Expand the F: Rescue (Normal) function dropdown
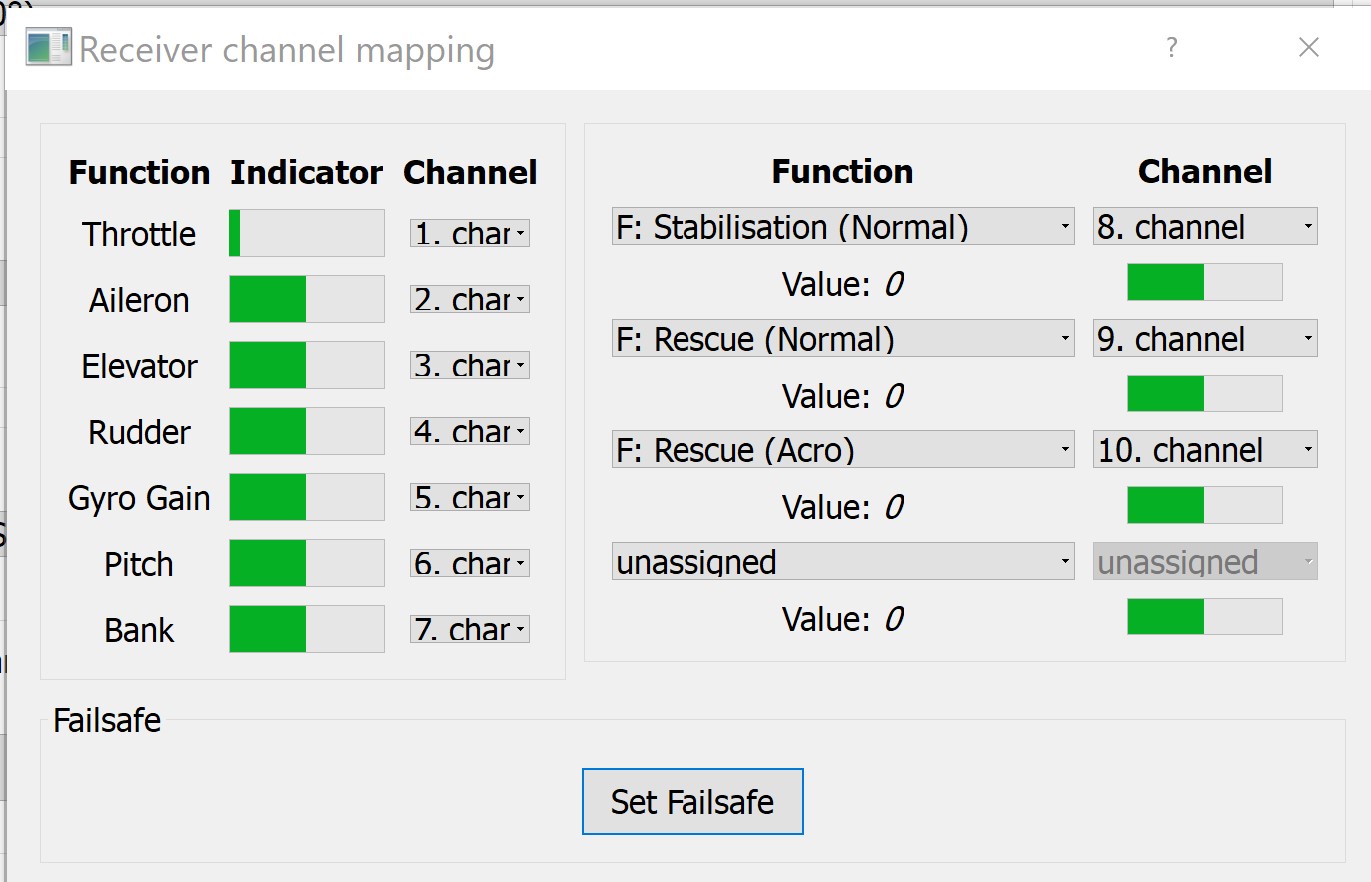The image size is (1371, 882). tap(842, 339)
